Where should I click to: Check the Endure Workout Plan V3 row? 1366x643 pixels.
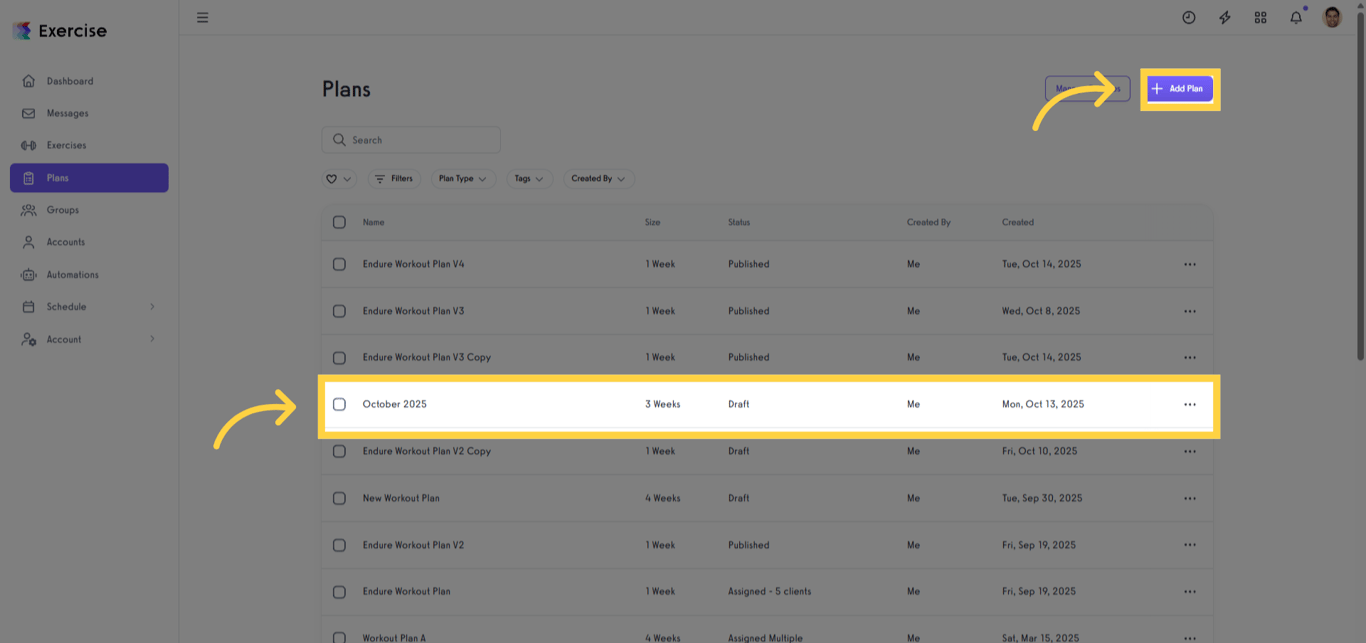click(339, 311)
